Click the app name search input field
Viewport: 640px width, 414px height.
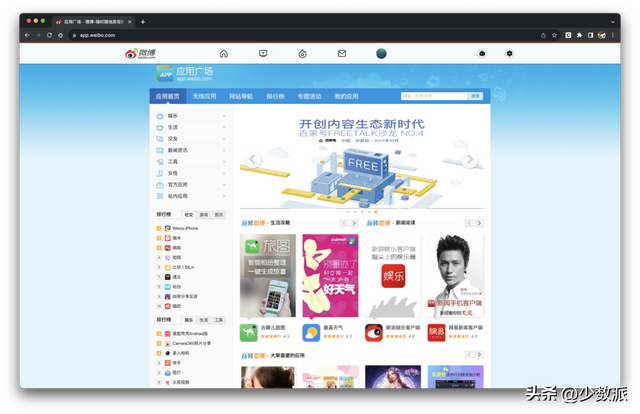[434, 96]
